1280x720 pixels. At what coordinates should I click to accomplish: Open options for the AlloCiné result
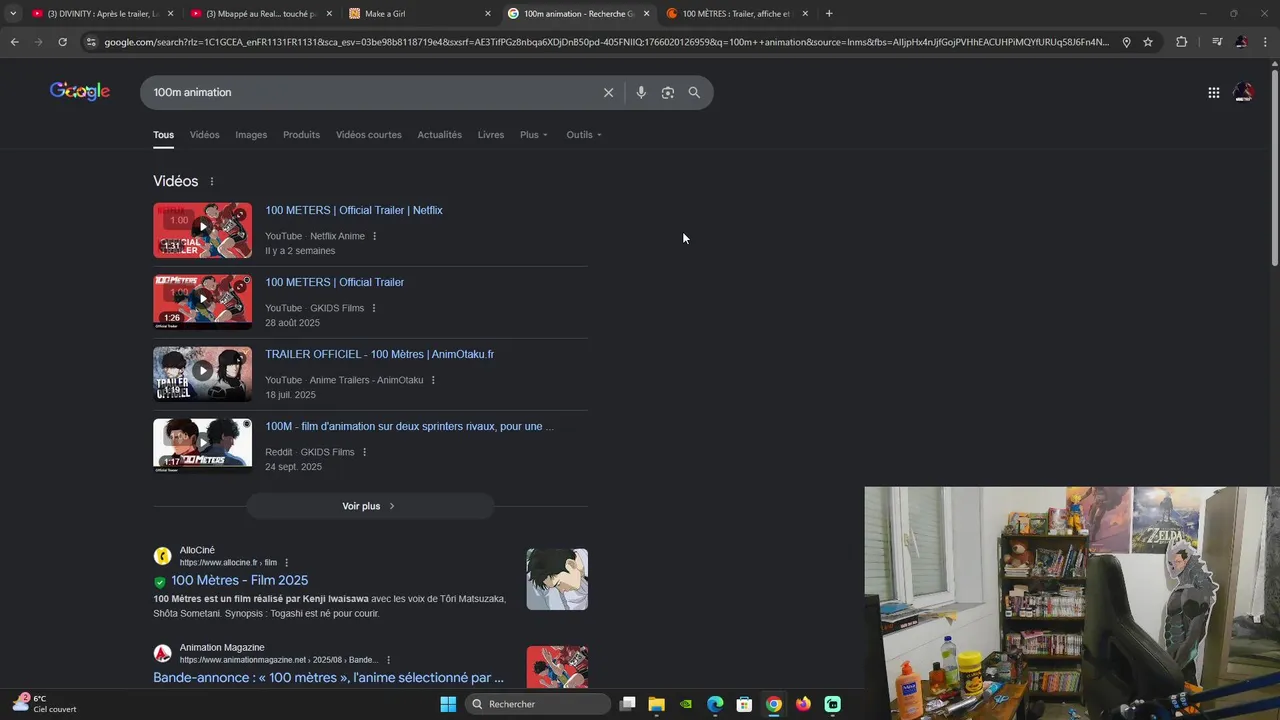(x=287, y=563)
